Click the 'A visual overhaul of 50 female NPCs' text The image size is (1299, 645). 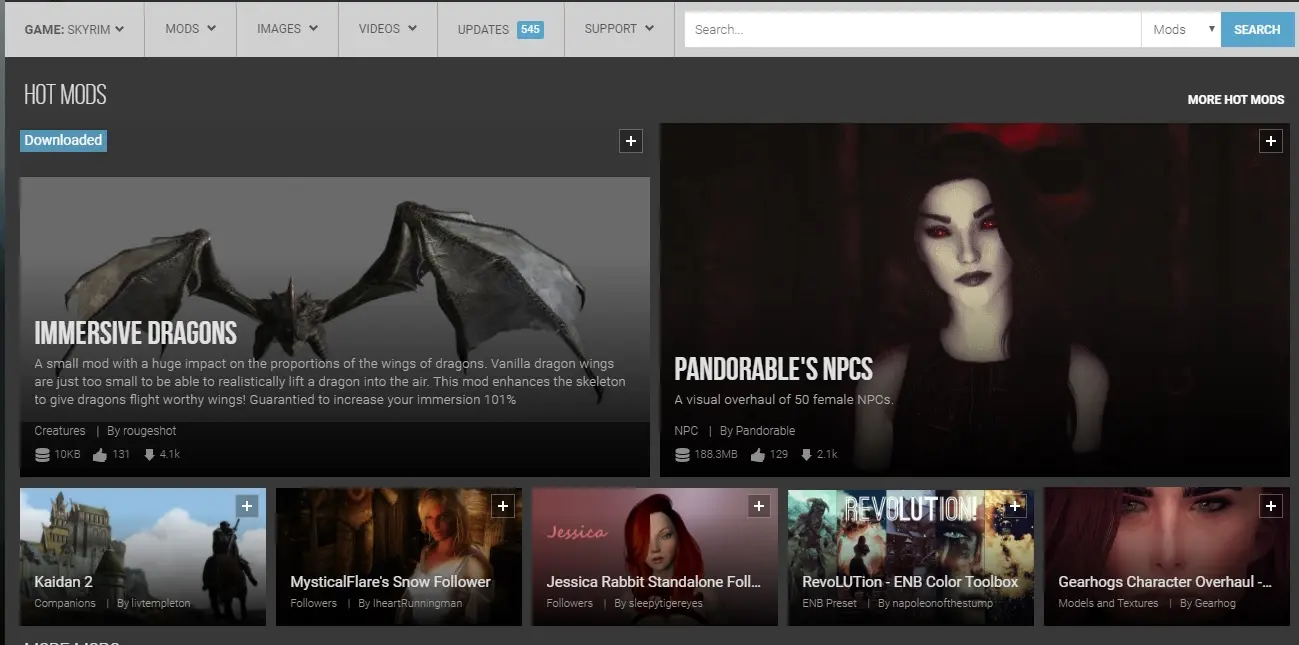783,400
